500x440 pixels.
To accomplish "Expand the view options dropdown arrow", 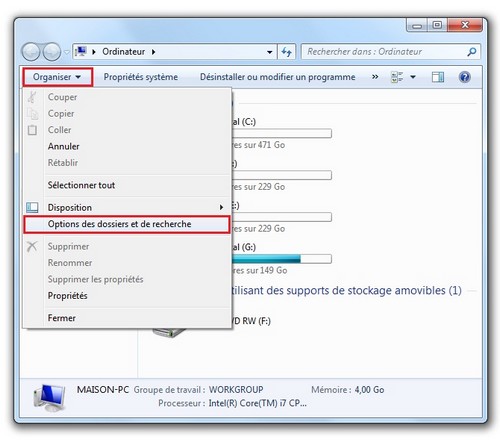I will [413, 77].
